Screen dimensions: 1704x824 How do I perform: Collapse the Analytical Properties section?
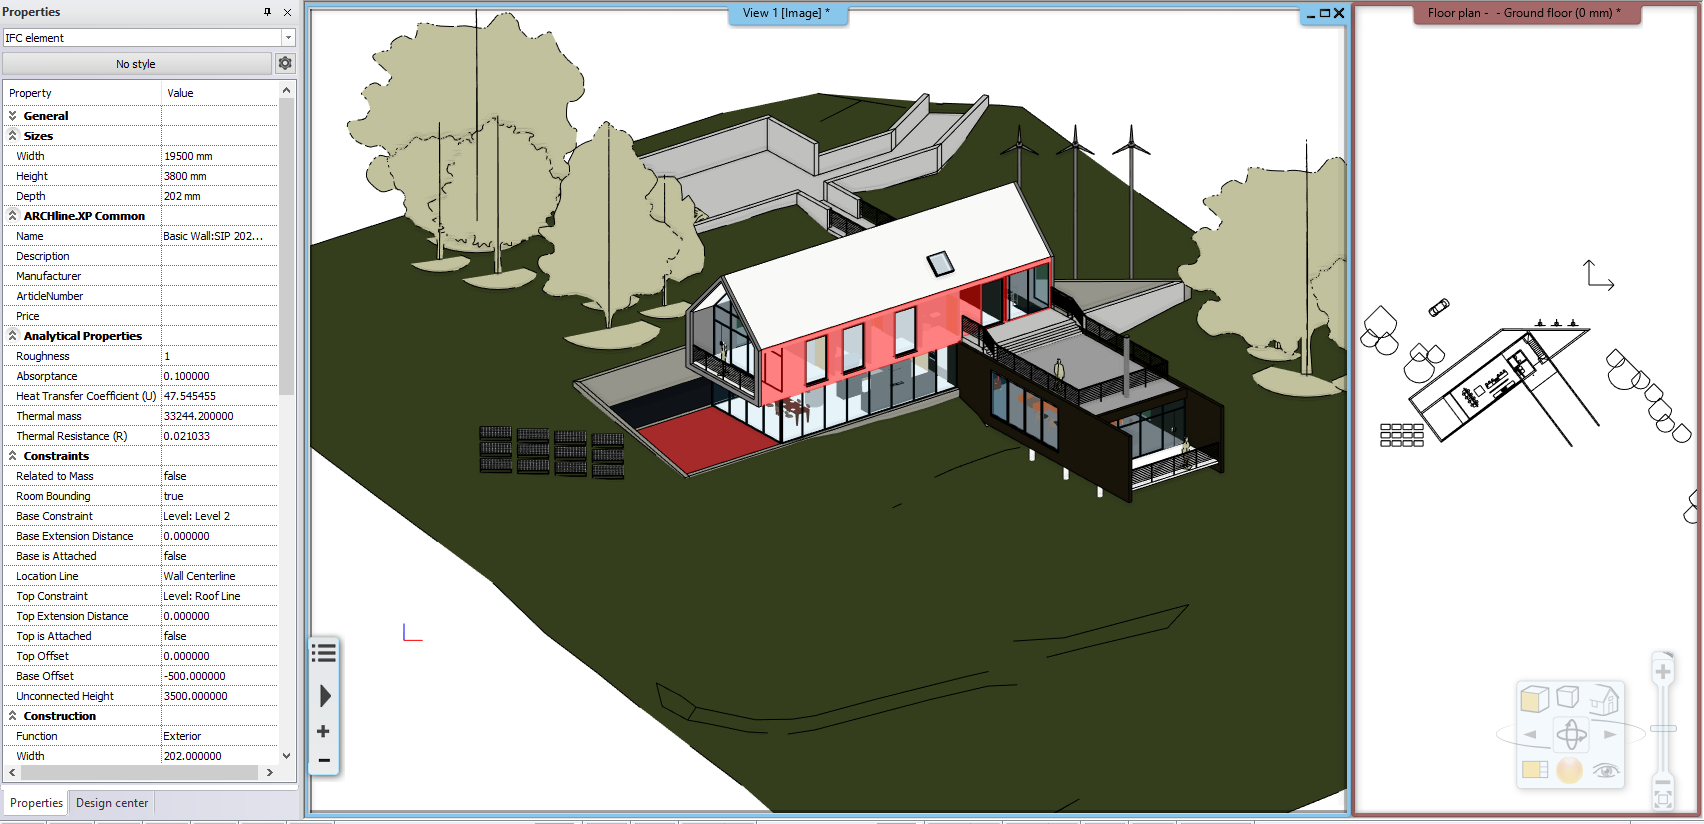click(13, 336)
